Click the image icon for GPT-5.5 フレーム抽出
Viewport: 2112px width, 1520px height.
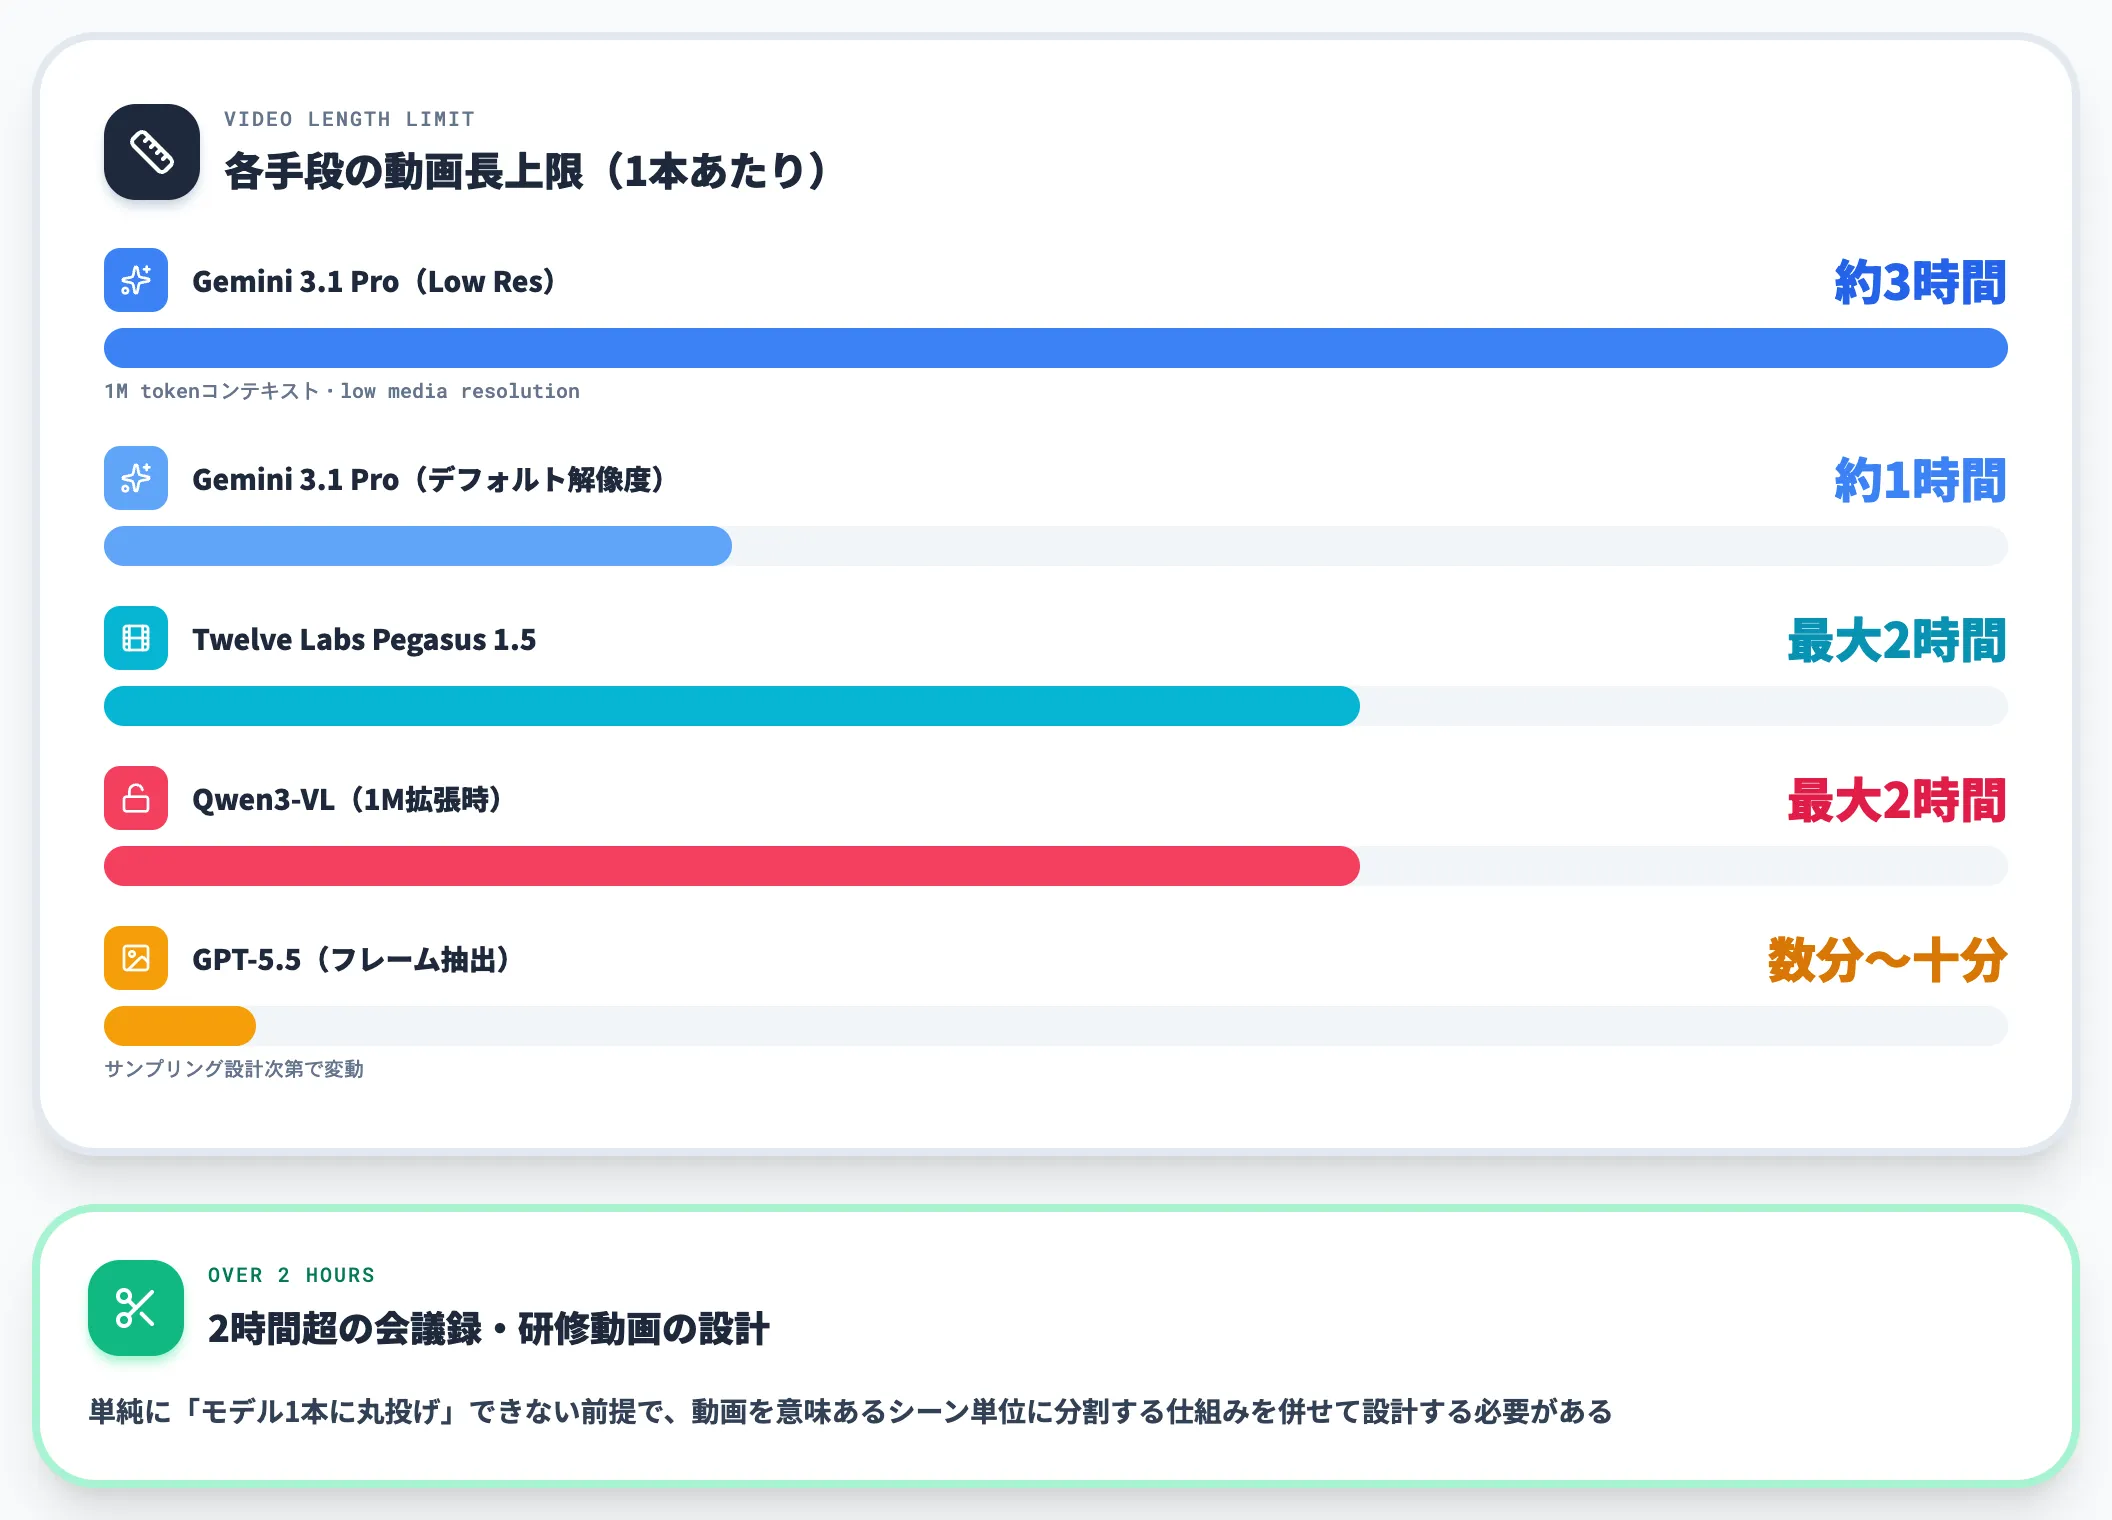[136, 958]
